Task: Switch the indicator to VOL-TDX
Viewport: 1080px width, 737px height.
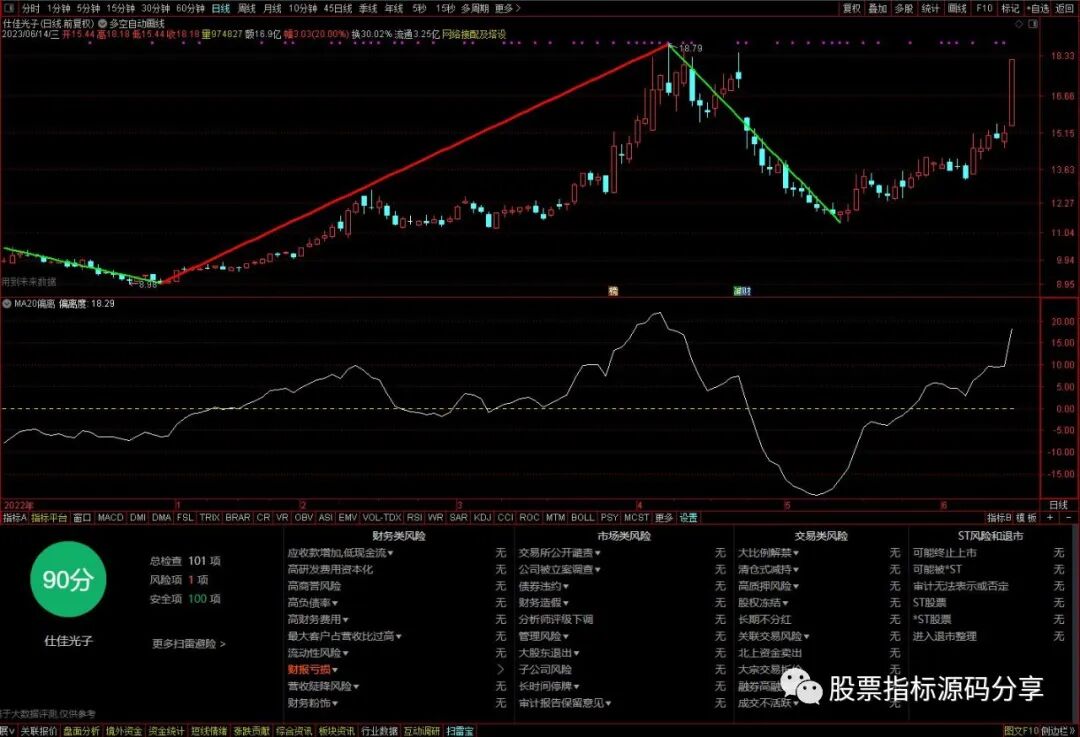Action: pyautogui.click(x=382, y=517)
